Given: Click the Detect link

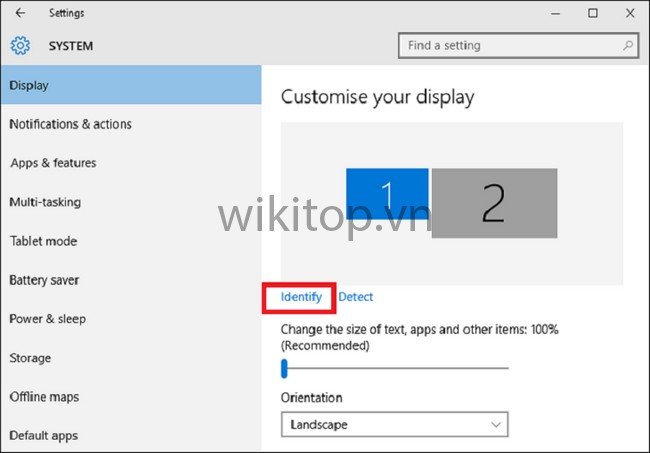Looking at the screenshot, I should pyautogui.click(x=355, y=297).
